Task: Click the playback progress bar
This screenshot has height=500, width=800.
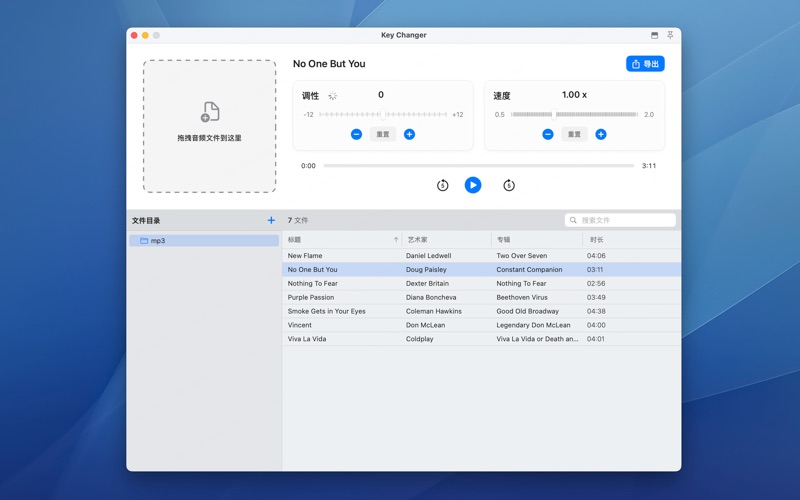Action: click(x=478, y=166)
